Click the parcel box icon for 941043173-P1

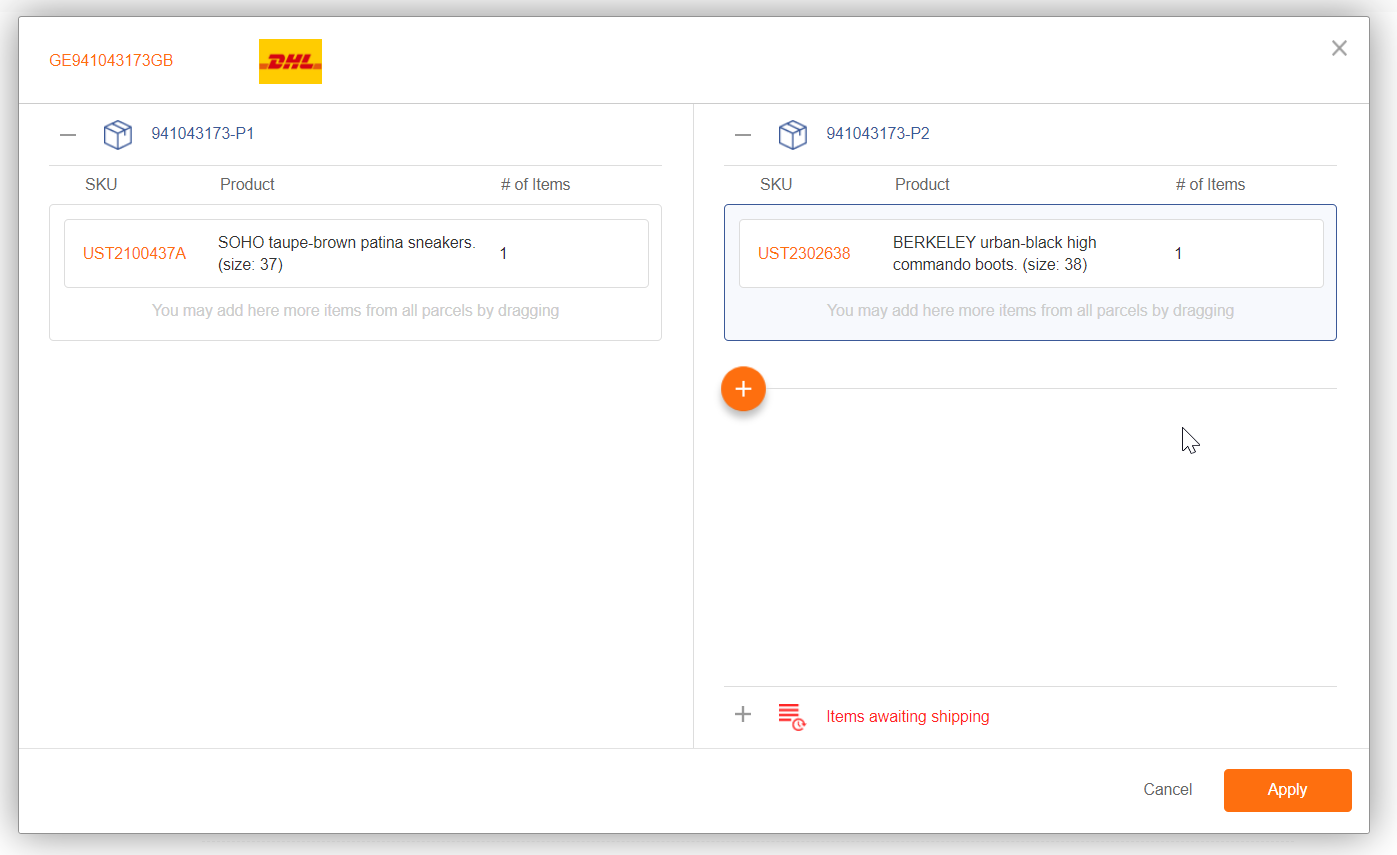pyautogui.click(x=118, y=134)
